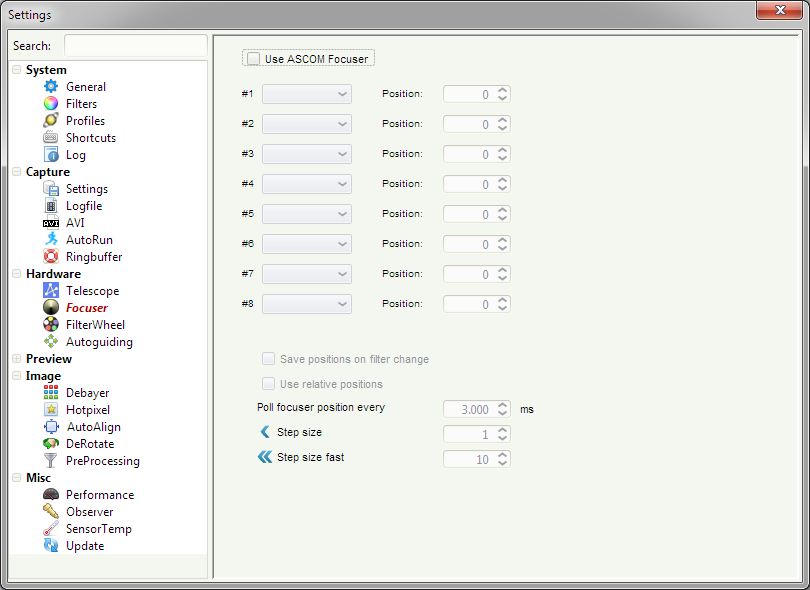Click the DeRotate icon

[x=51, y=444]
